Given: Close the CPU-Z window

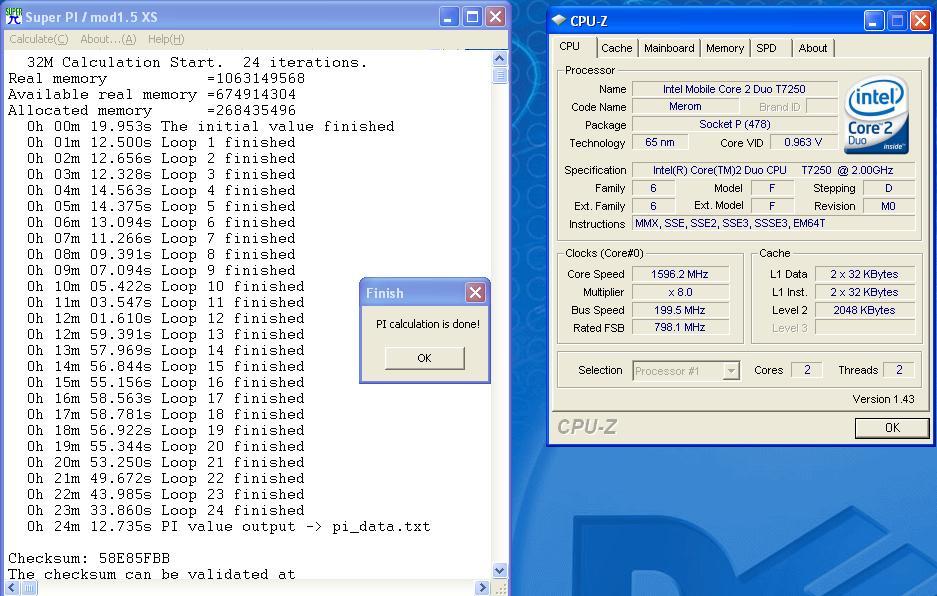Looking at the screenshot, I should tap(920, 21).
